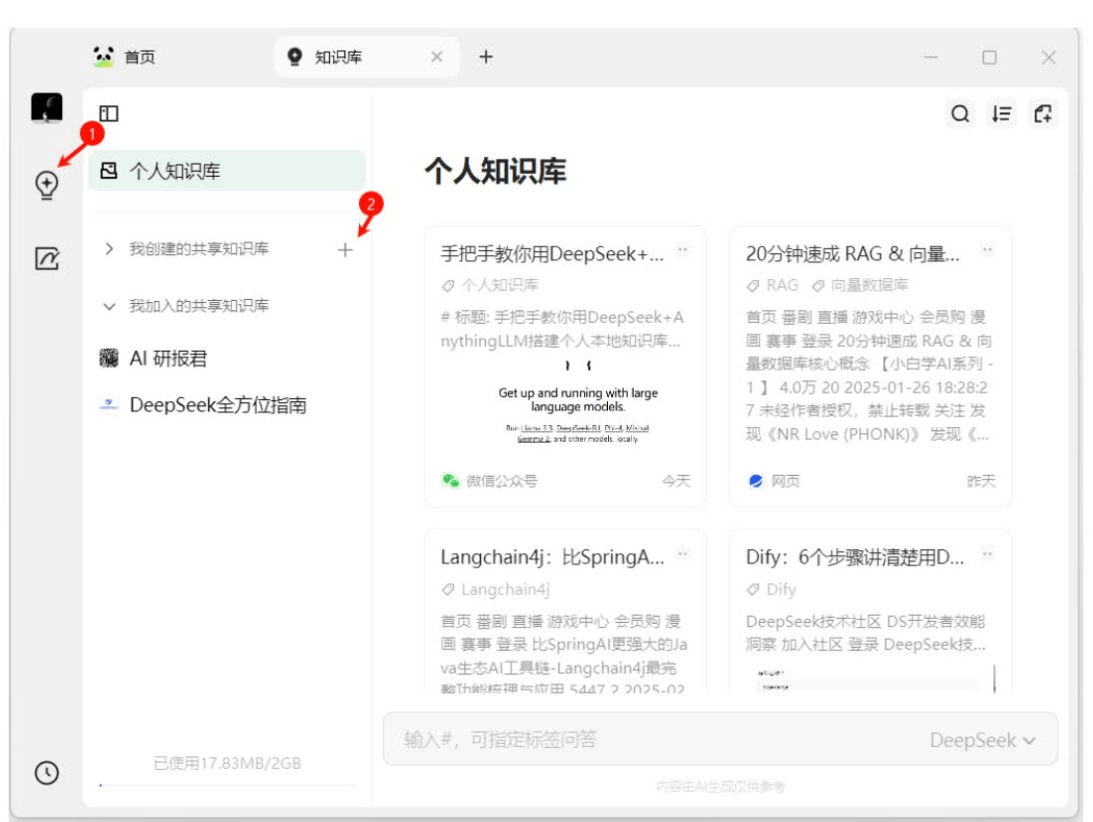The height and width of the screenshot is (822, 1093).
Task: Click the add new file icon
Action: point(1043,114)
